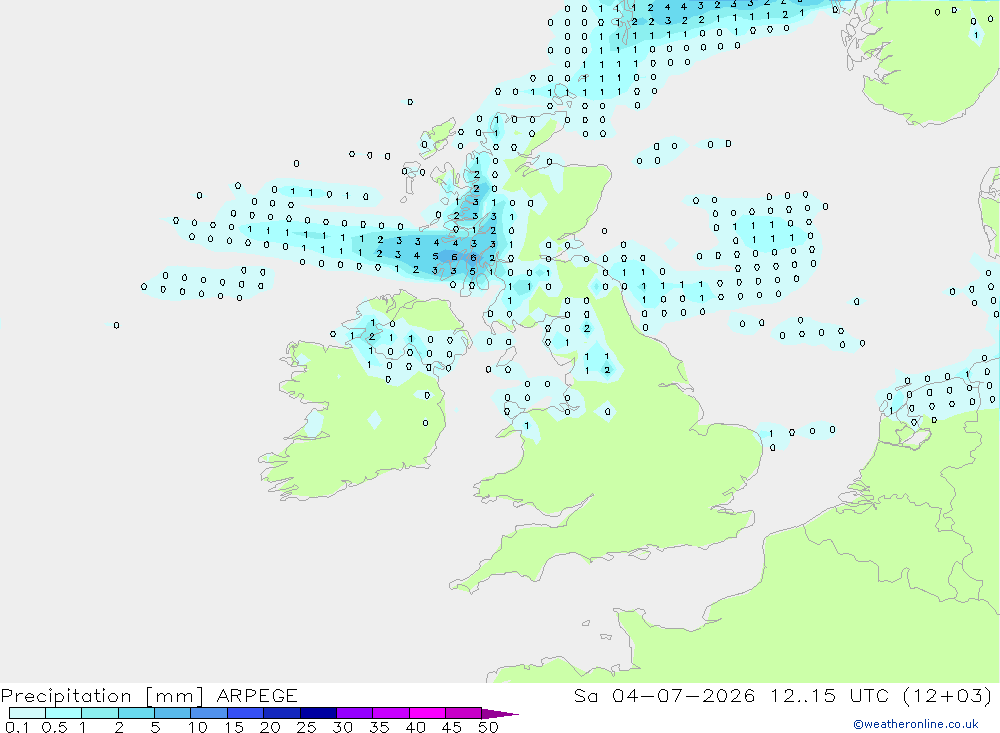The height and width of the screenshot is (733, 1000).
Task: Click the 0.1 legend scale label
Action: point(16,727)
